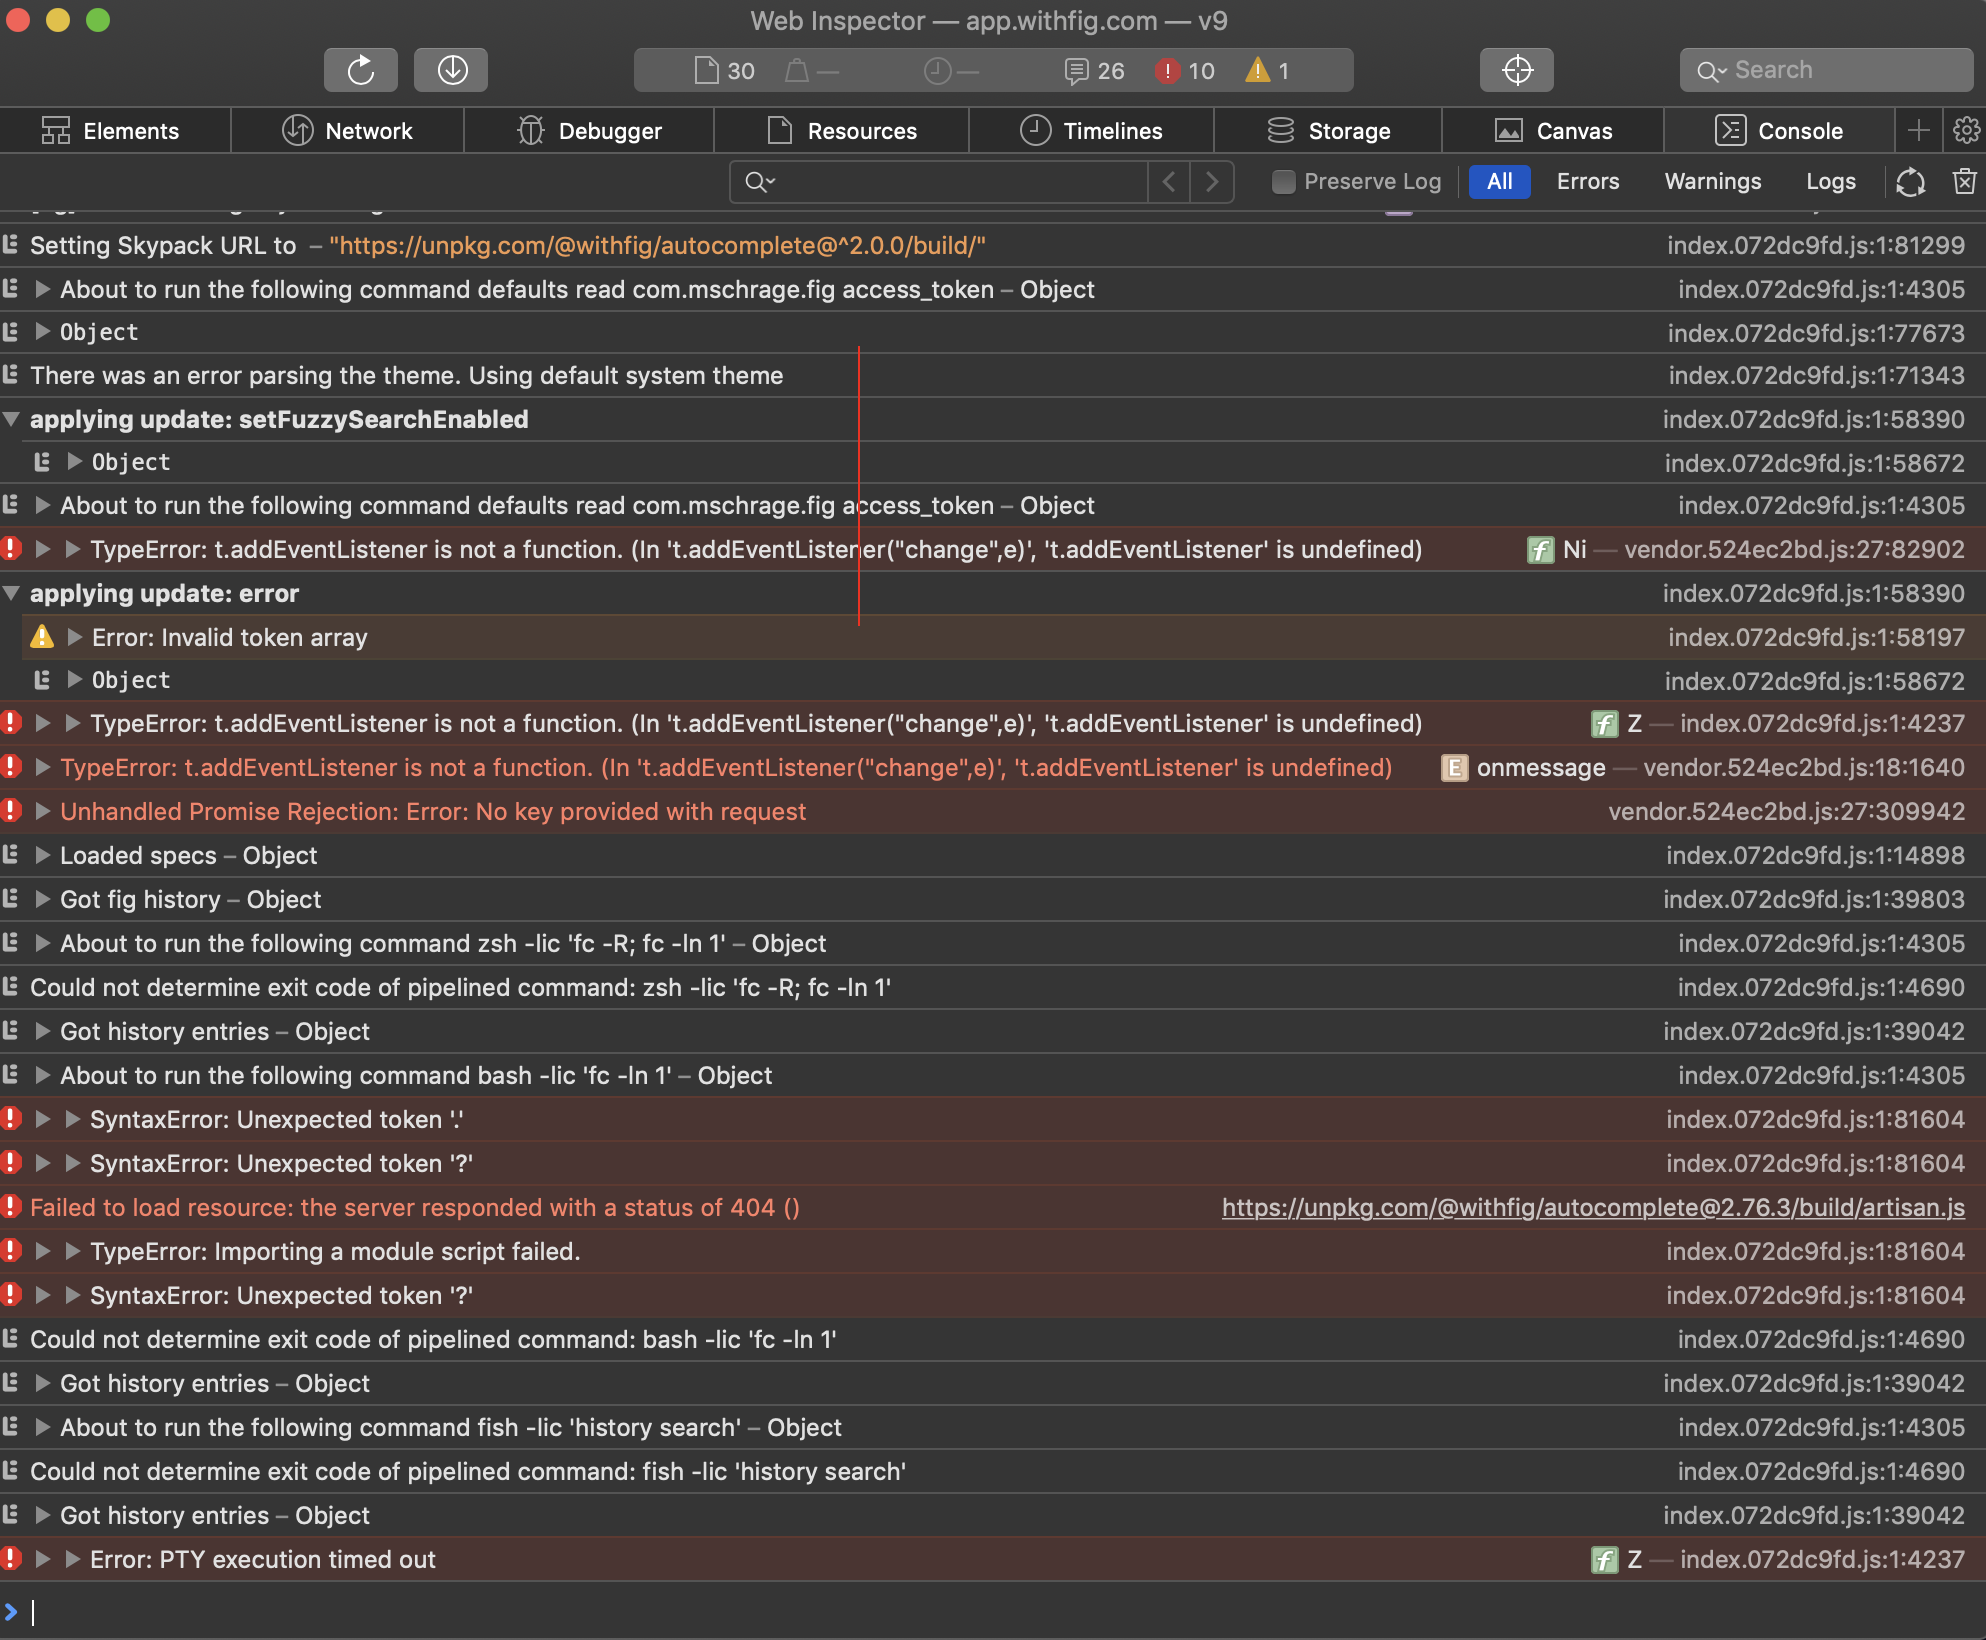Viewport: 1986px width, 1640px height.
Task: Open the Skypack autocomplete build URL
Action: (660, 245)
